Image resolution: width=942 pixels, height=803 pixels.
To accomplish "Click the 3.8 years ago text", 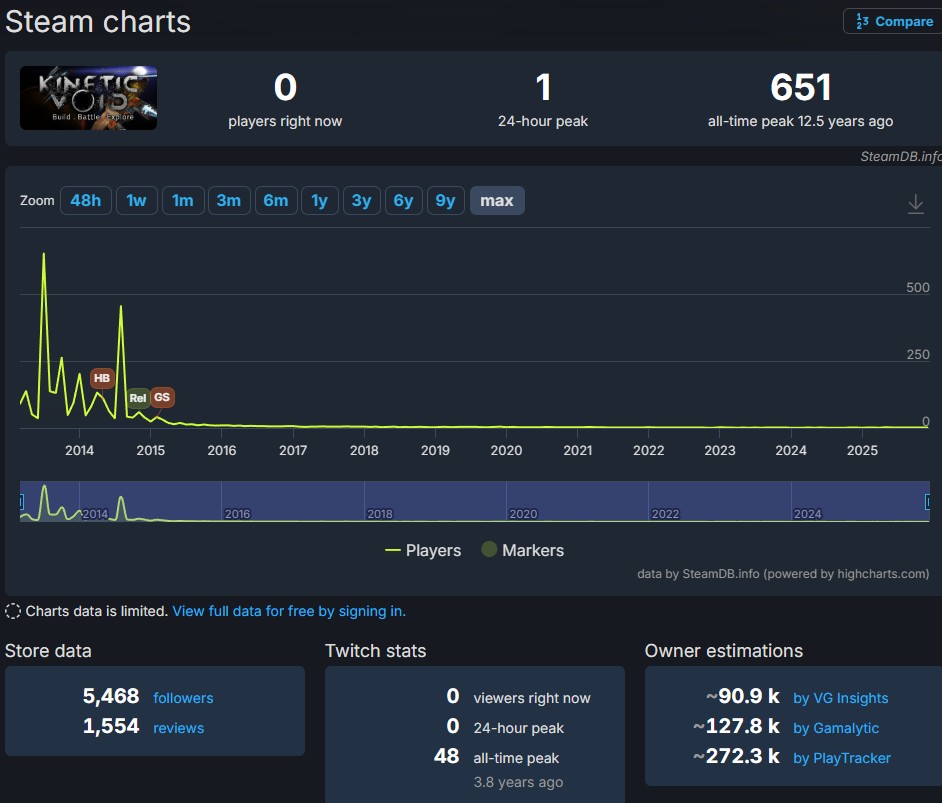I will click(x=518, y=782).
